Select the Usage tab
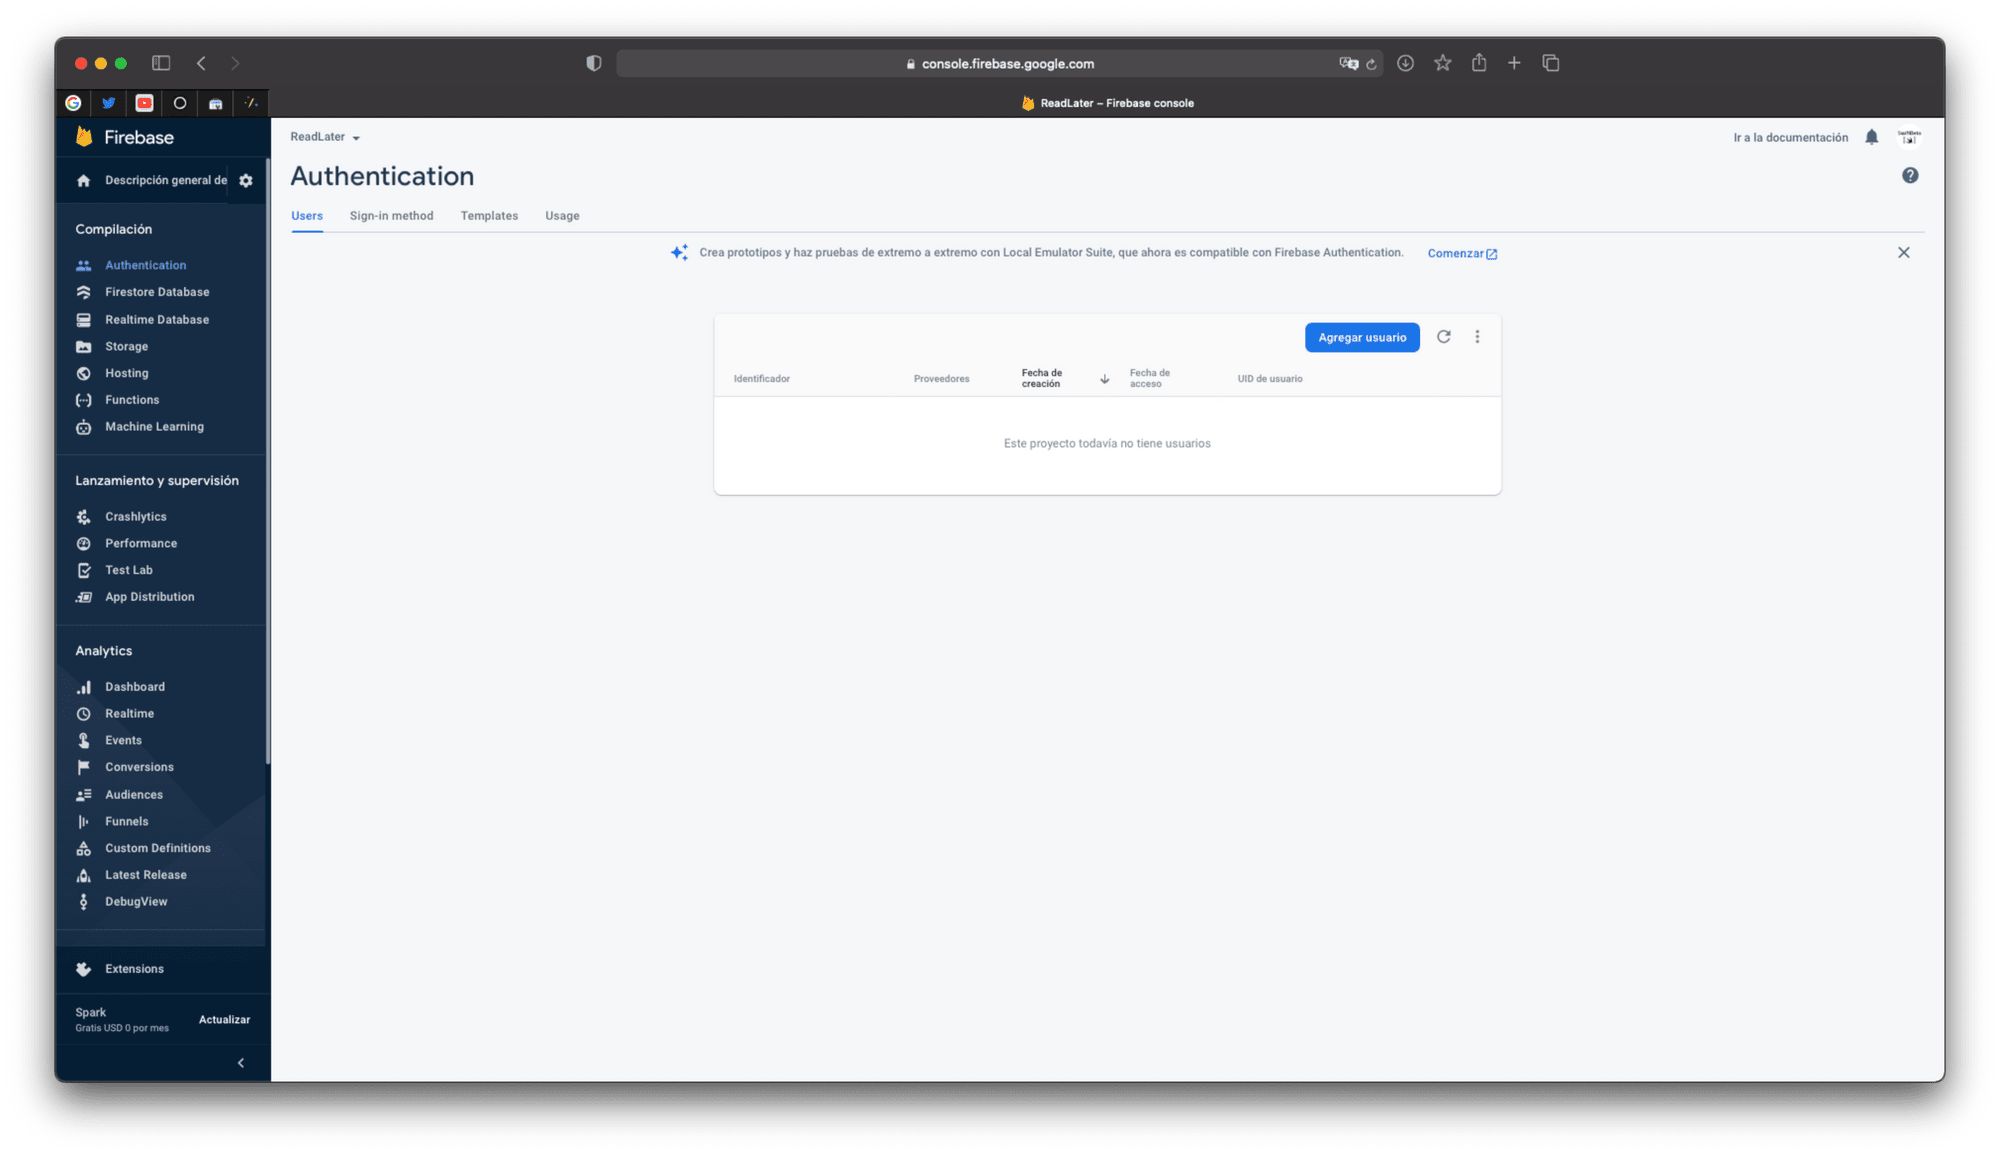Image resolution: width=2000 pixels, height=1155 pixels. (561, 214)
